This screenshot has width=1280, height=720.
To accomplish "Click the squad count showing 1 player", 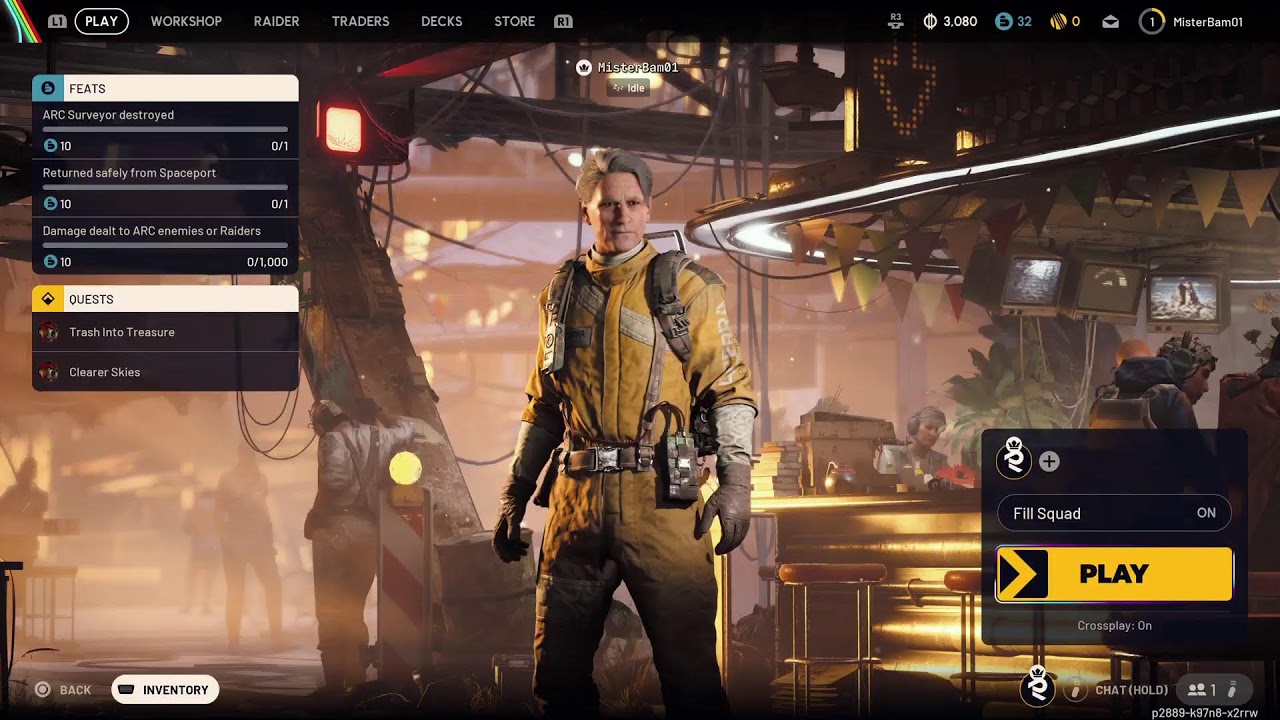I will click(1201, 690).
